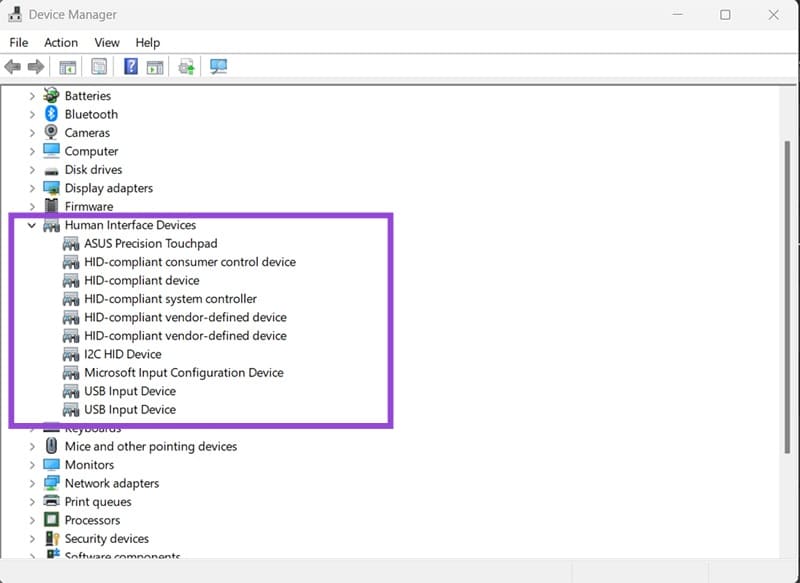
Task: Click the Print queues printer icon
Action: point(51,501)
